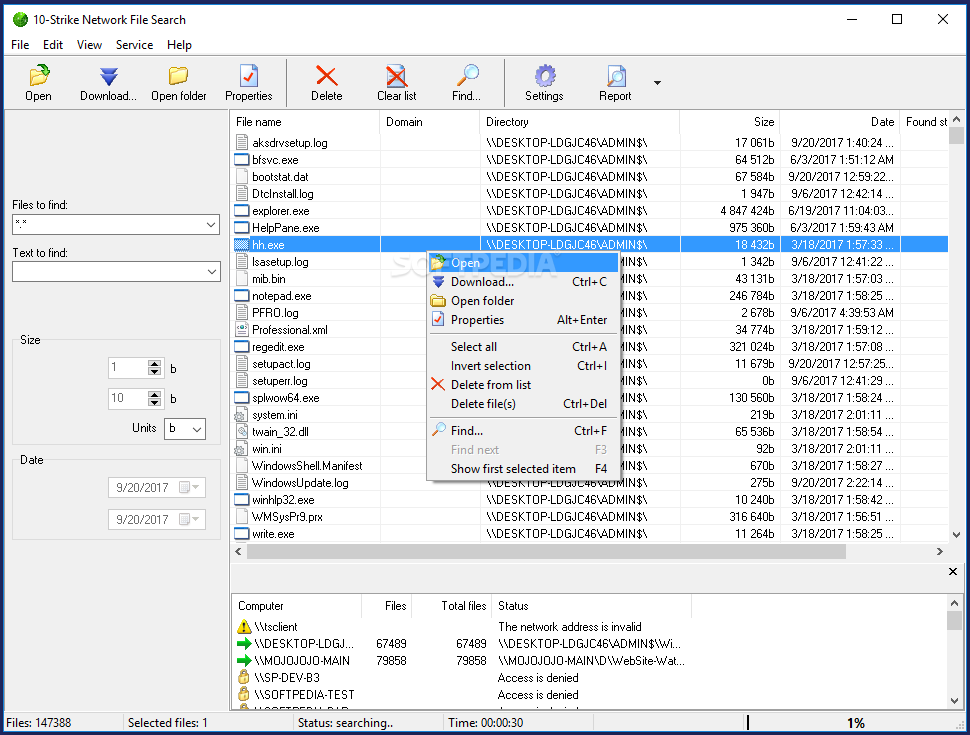This screenshot has height=735, width=970.
Task: Choose Download... in the context menu
Action: pos(523,282)
